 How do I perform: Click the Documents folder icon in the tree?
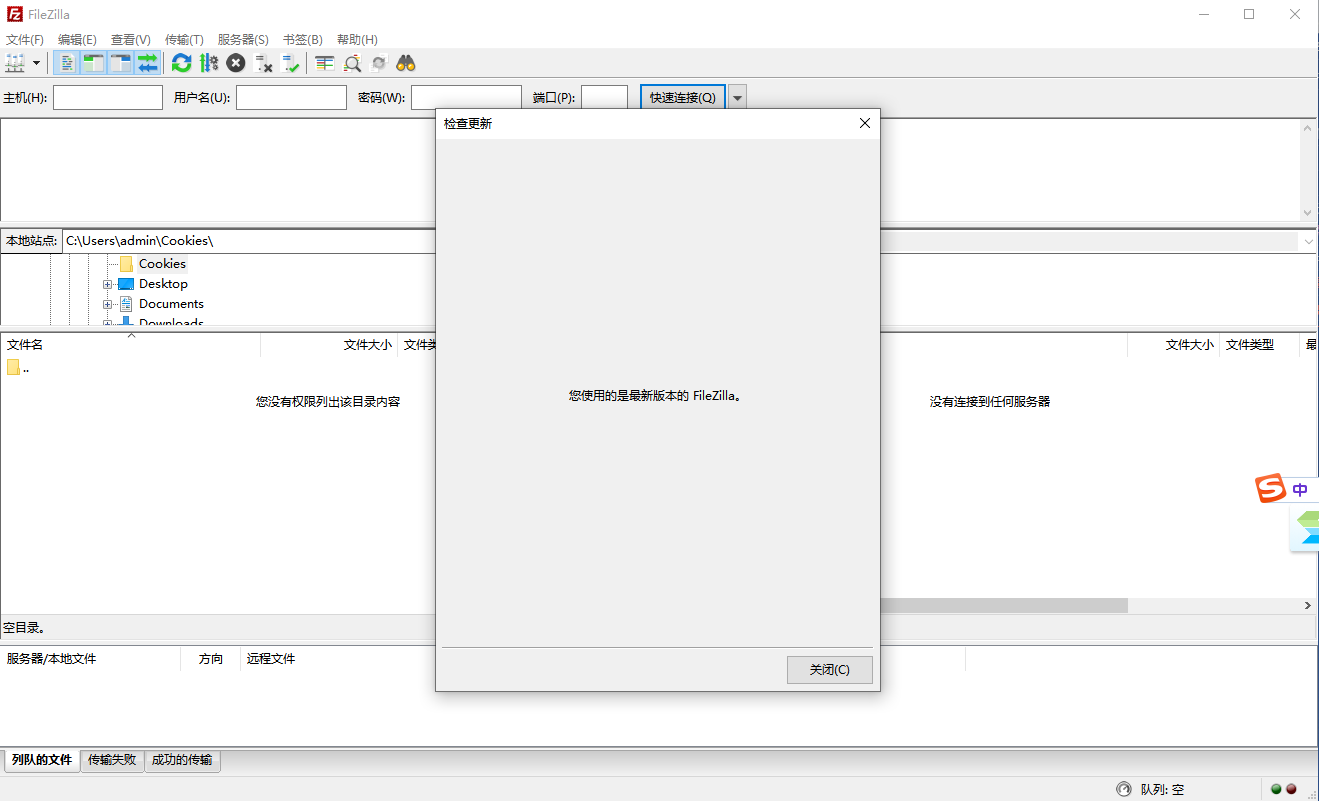pos(126,304)
